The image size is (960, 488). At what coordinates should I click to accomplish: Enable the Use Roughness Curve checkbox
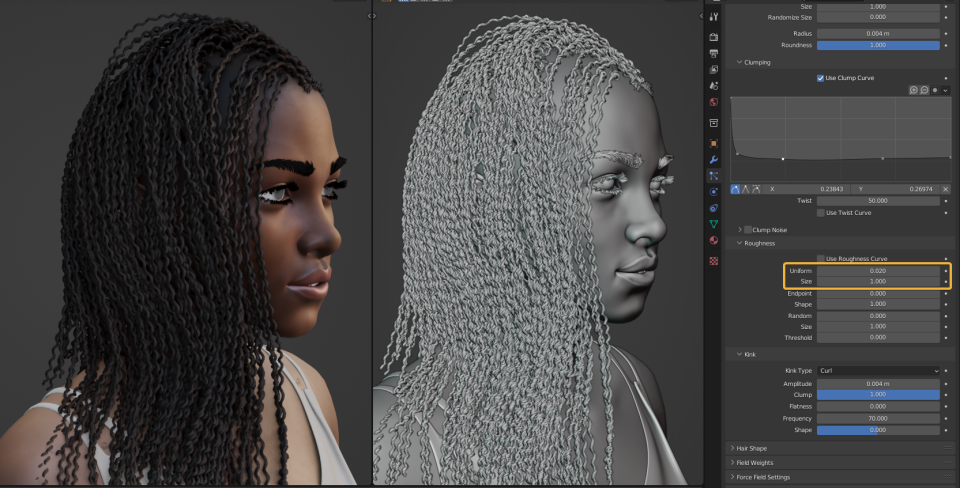point(820,258)
